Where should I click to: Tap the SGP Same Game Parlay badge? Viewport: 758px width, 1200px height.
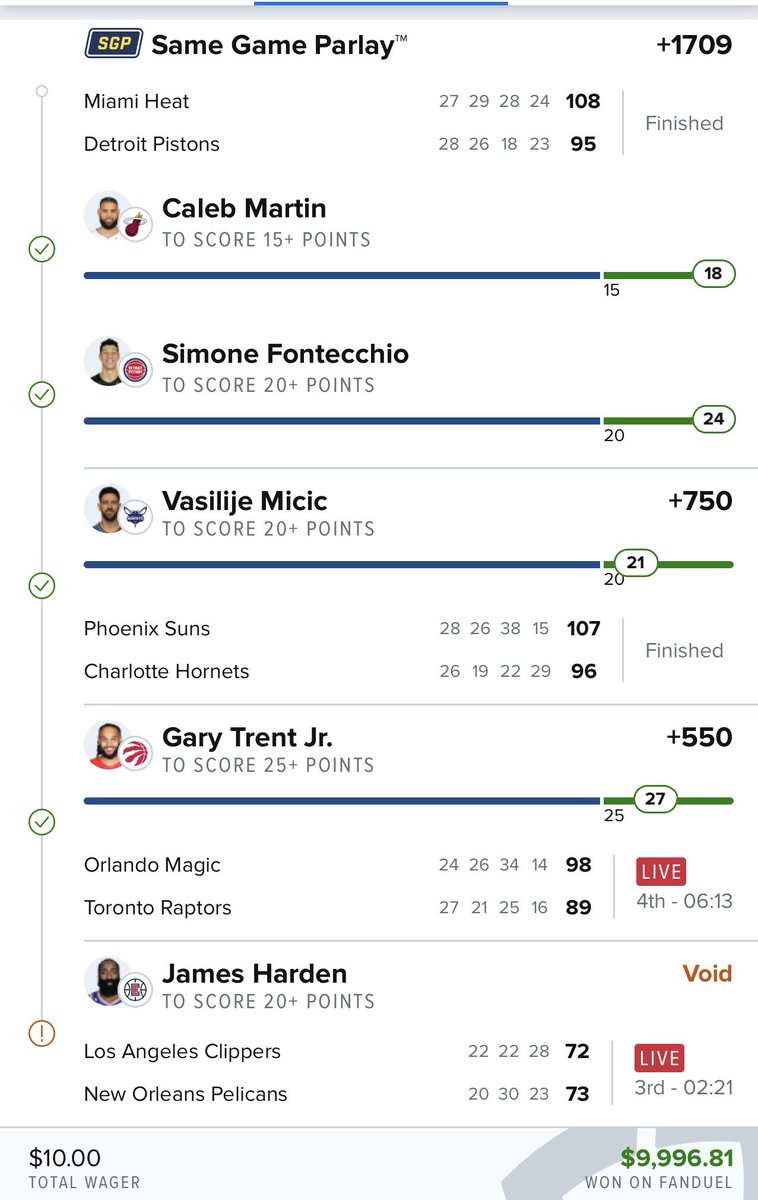click(x=113, y=45)
